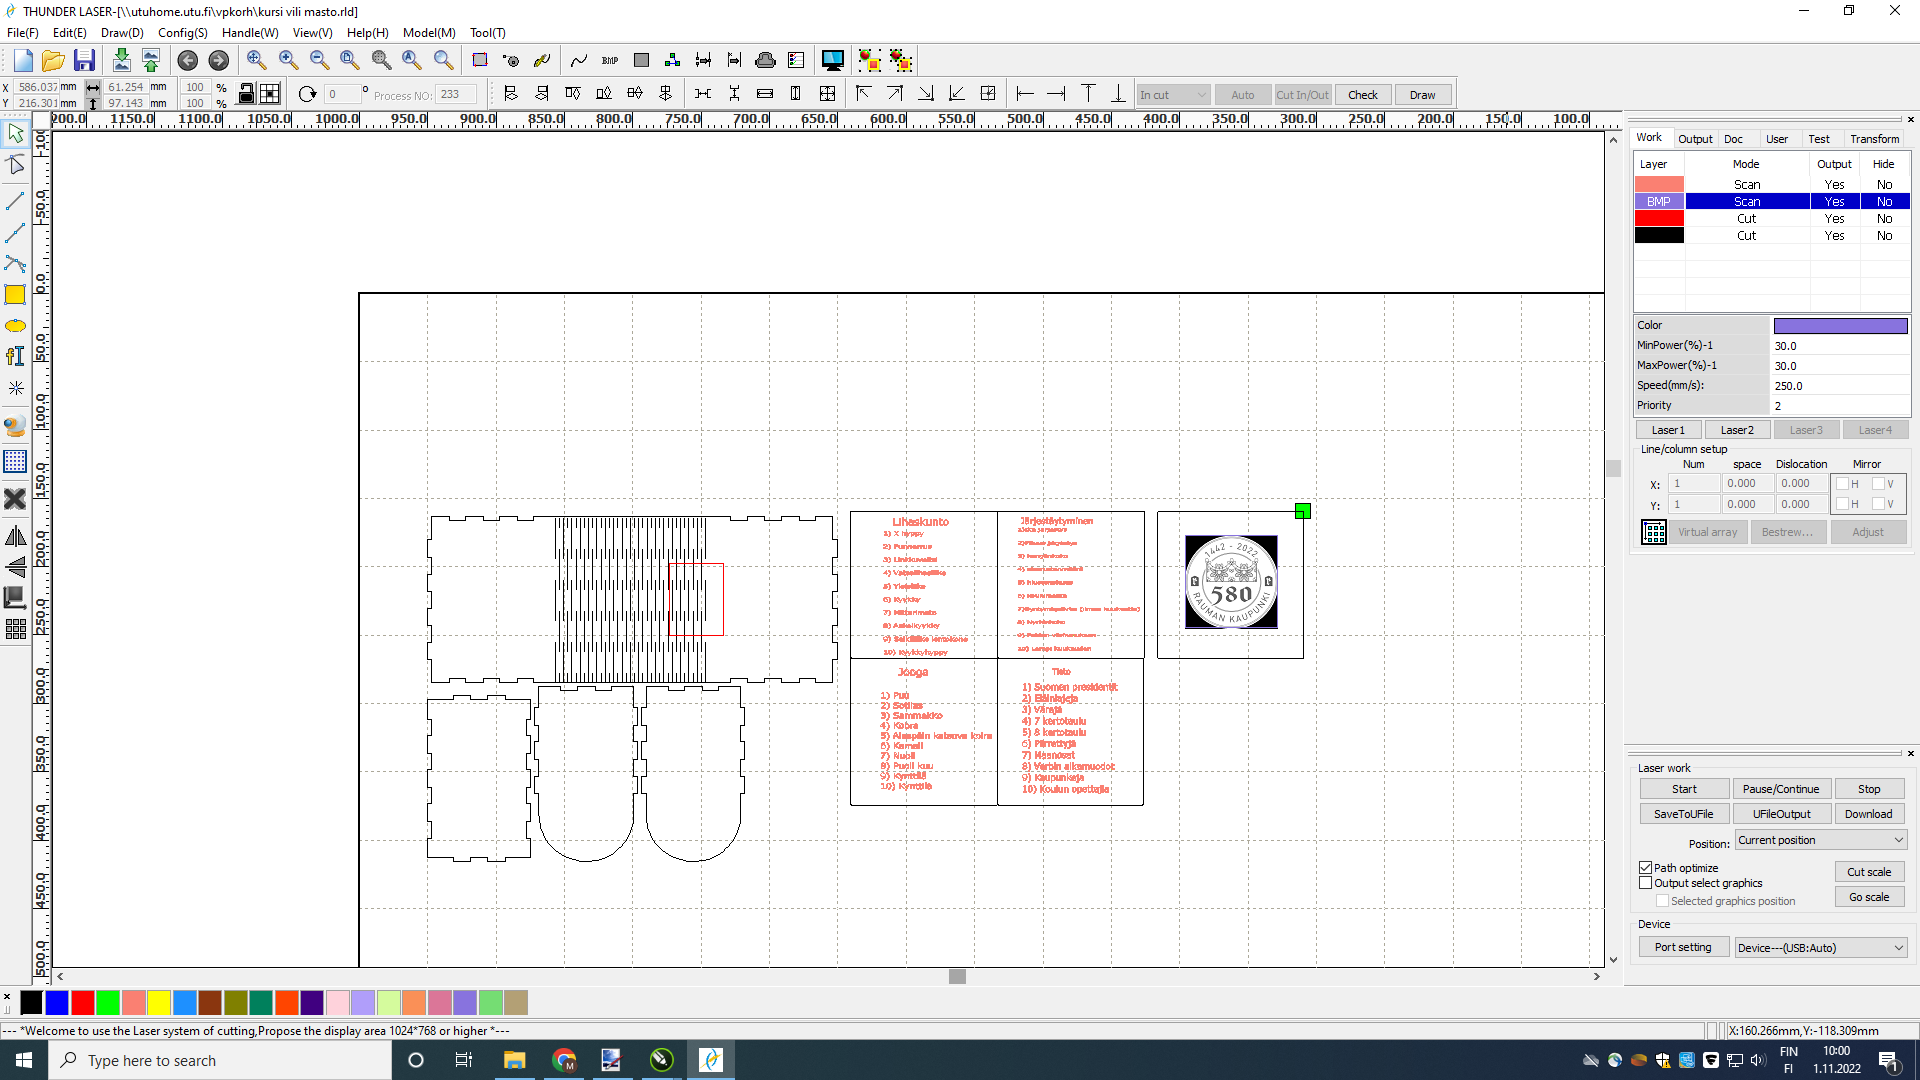The image size is (1920, 1080).
Task: Switch to the Transform tab
Action: click(1874, 139)
